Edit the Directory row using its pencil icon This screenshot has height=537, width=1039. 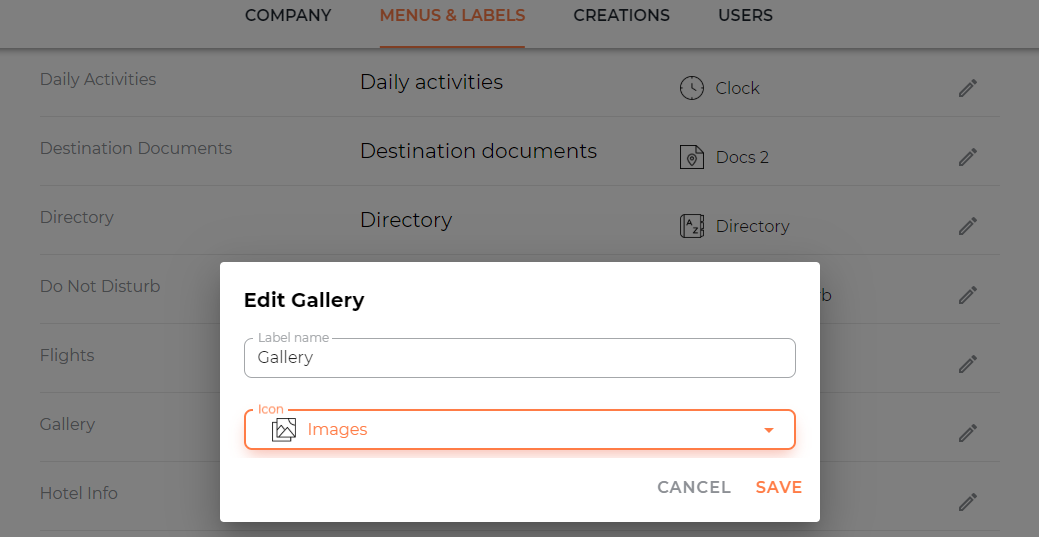click(967, 226)
